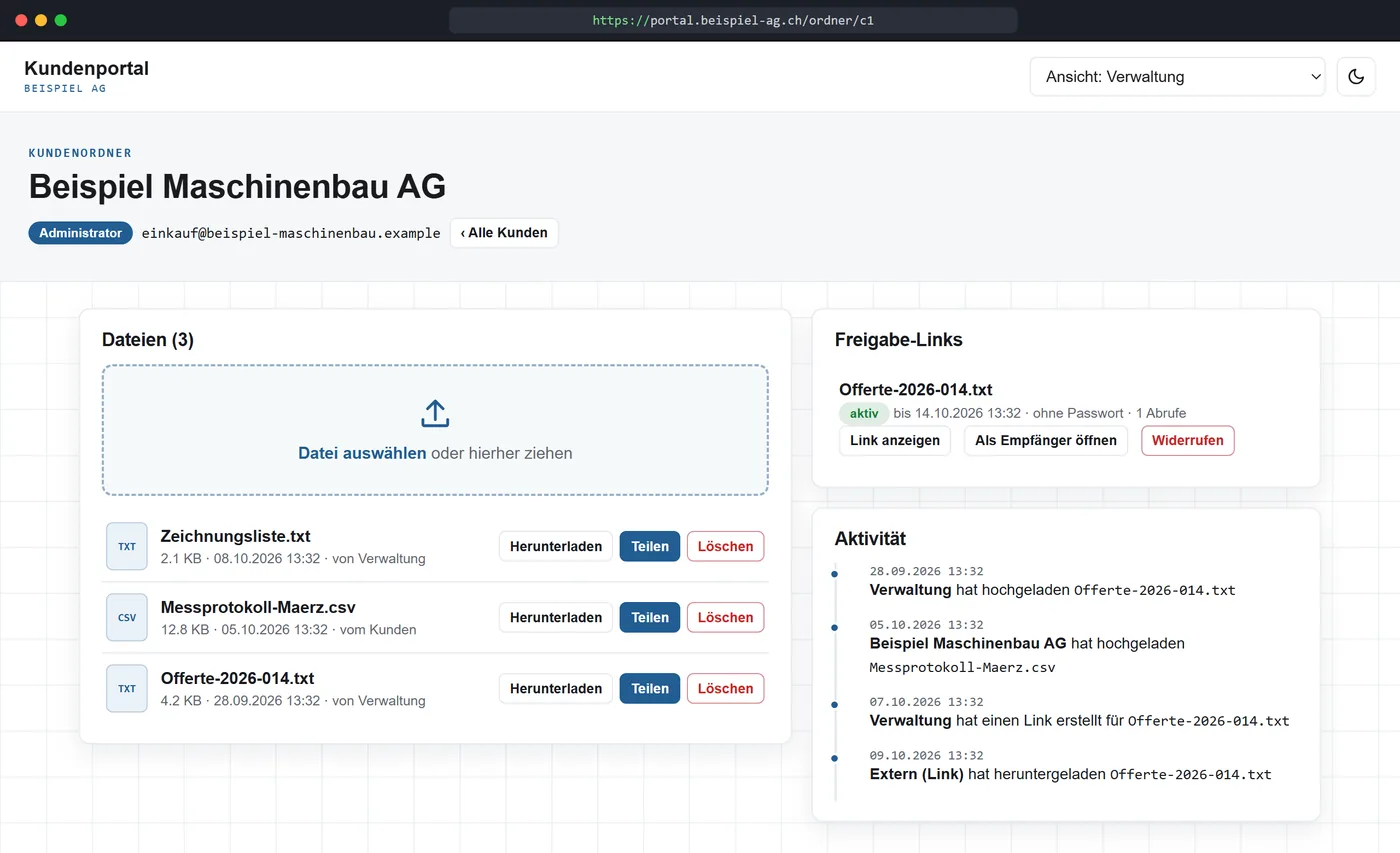Click Offerte-2026-014.txt title under Freigabe-Links
This screenshot has height=853, width=1400.
(915, 390)
